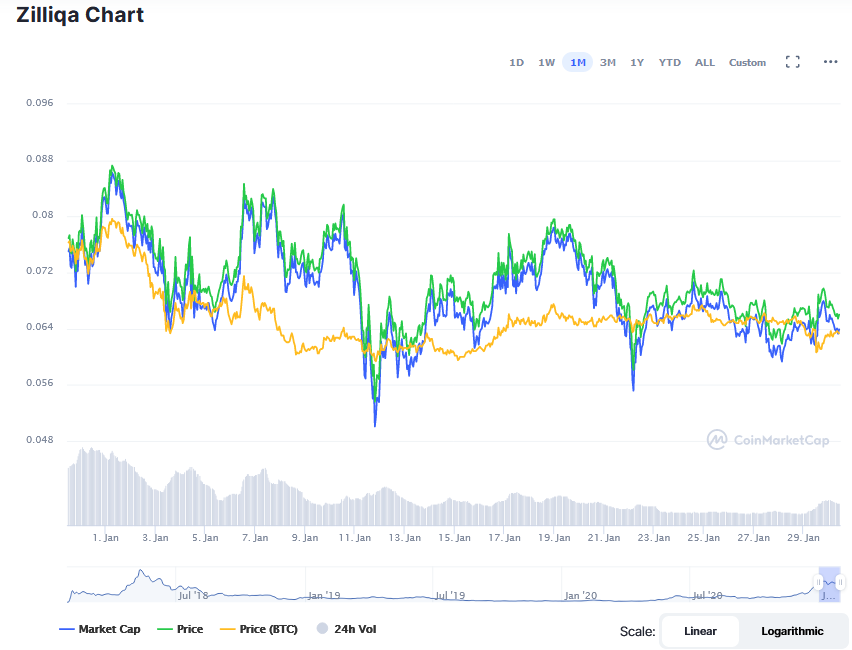The height and width of the screenshot is (650, 852).
Task: Click the Scale: label
Action: click(637, 632)
